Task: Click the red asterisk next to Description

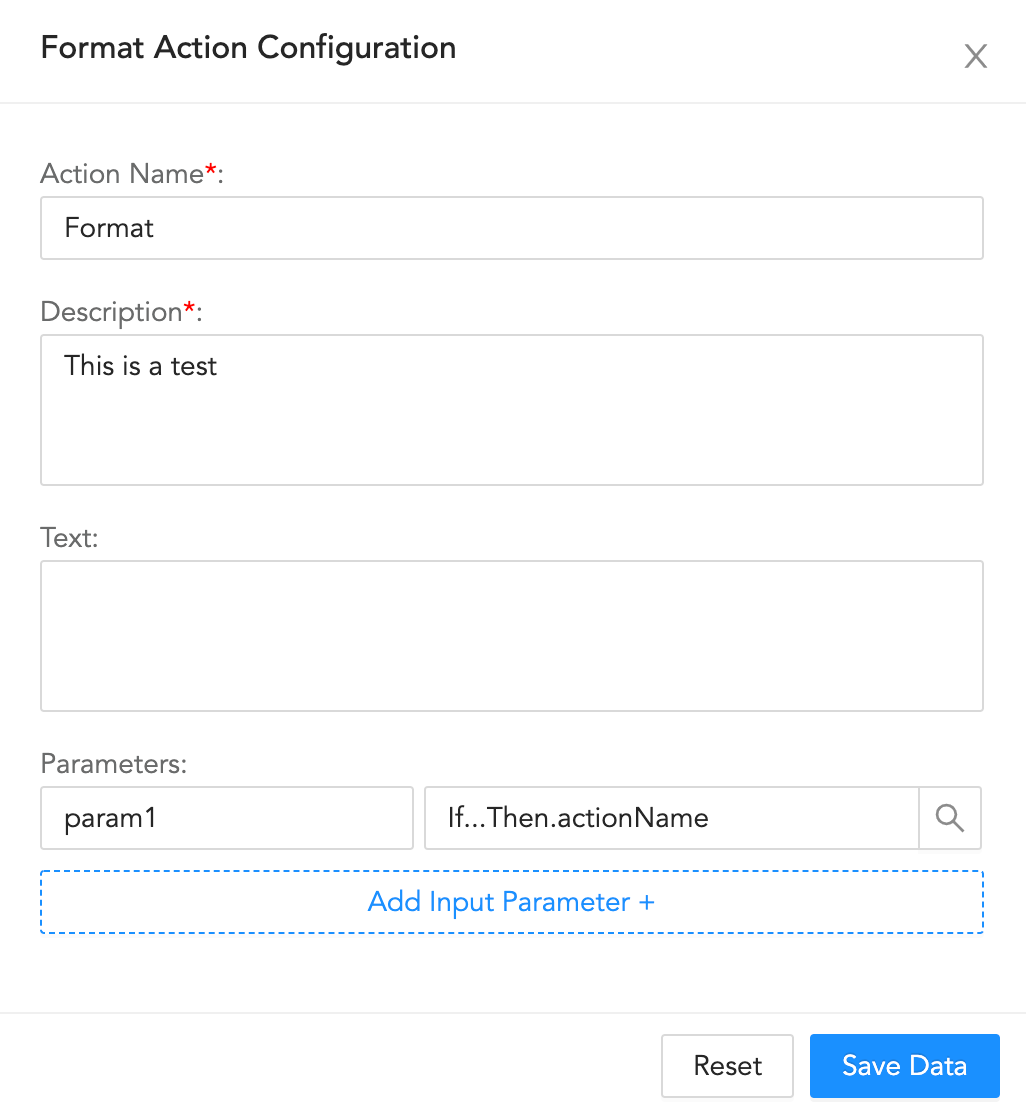Action: pyautogui.click(x=189, y=309)
